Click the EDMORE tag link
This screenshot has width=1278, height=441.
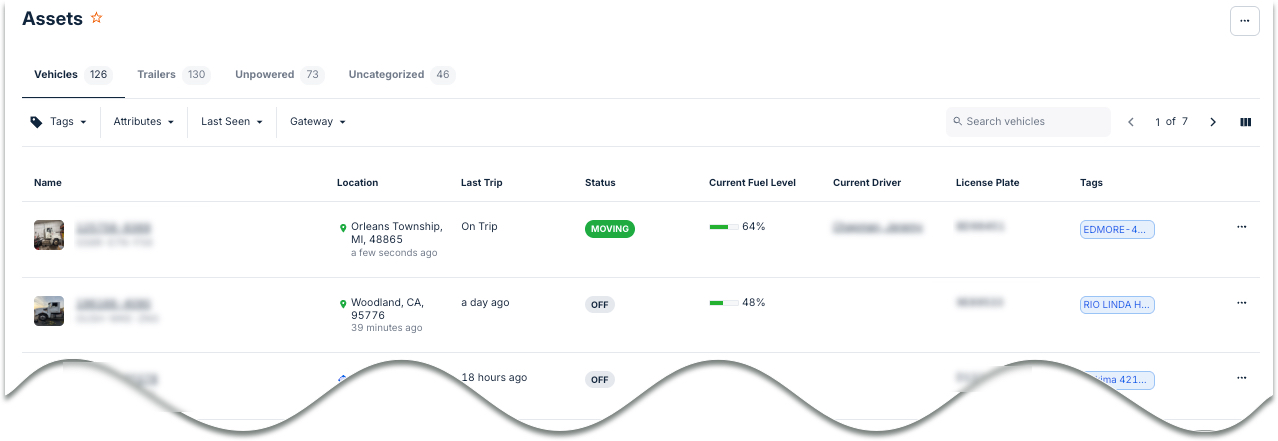coord(1117,230)
